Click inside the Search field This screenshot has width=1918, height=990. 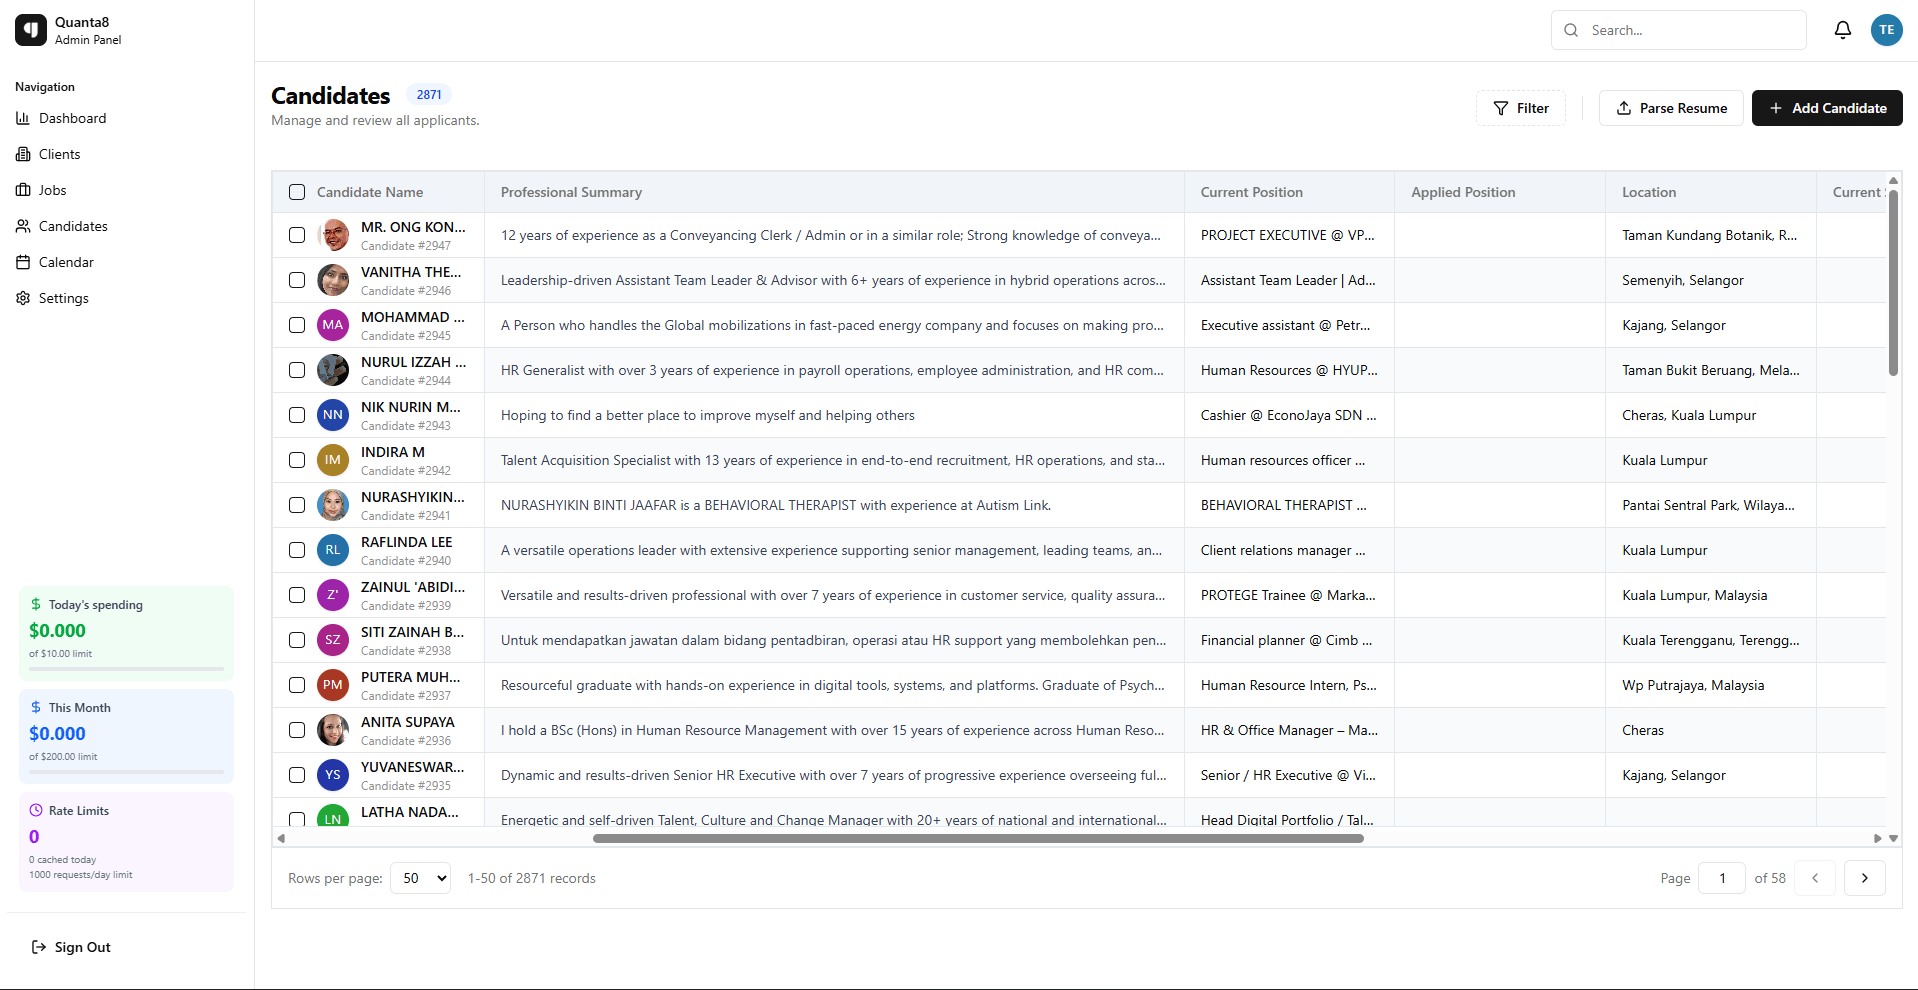(1680, 30)
